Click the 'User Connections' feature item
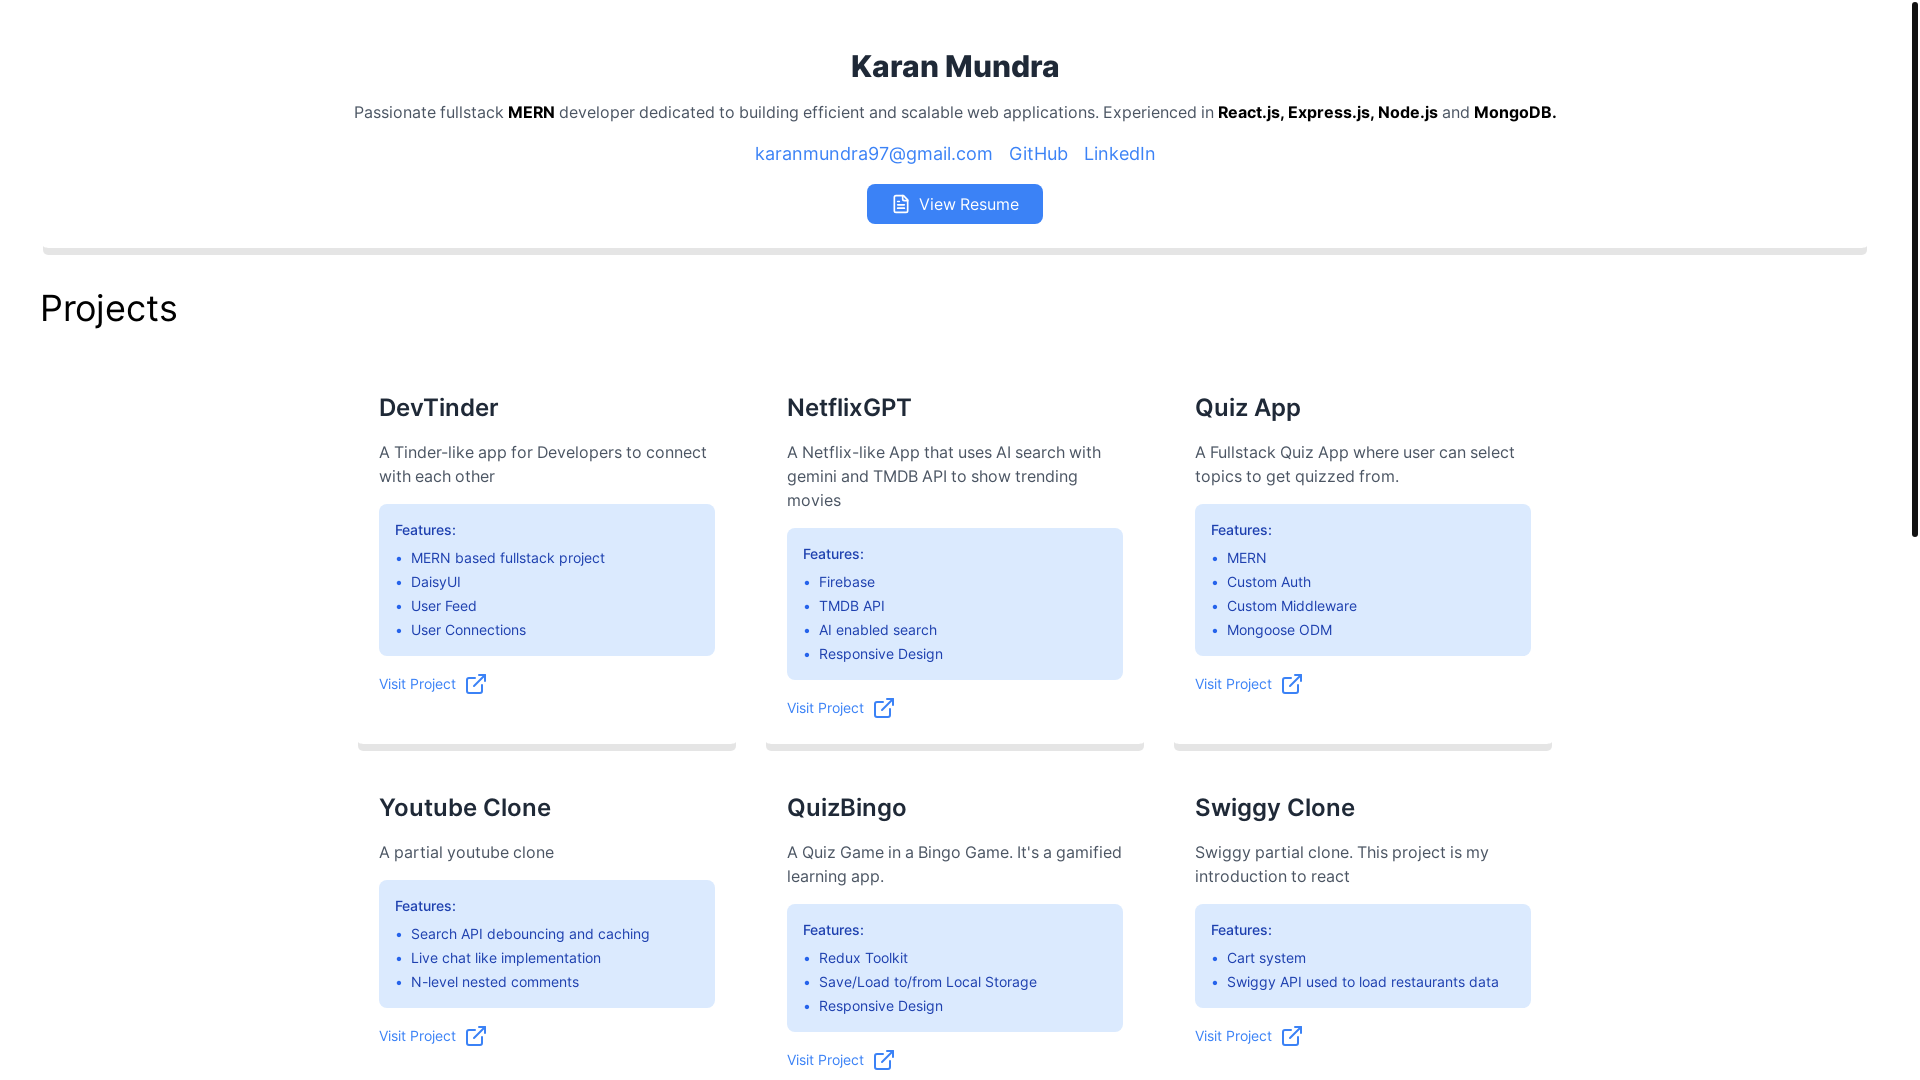1920x1080 pixels. [x=468, y=630]
